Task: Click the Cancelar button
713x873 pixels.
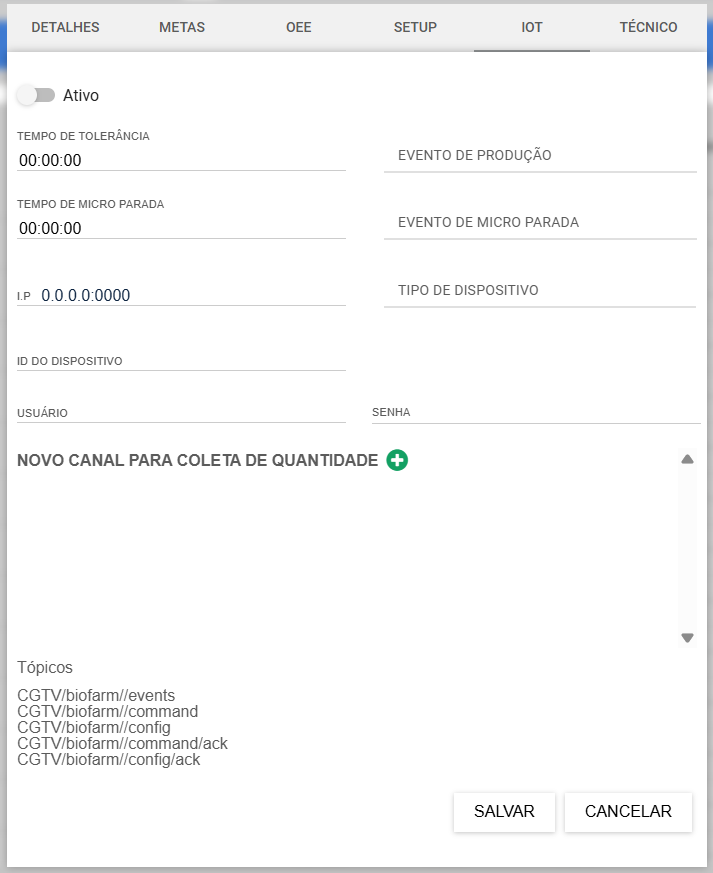Action: pos(628,812)
